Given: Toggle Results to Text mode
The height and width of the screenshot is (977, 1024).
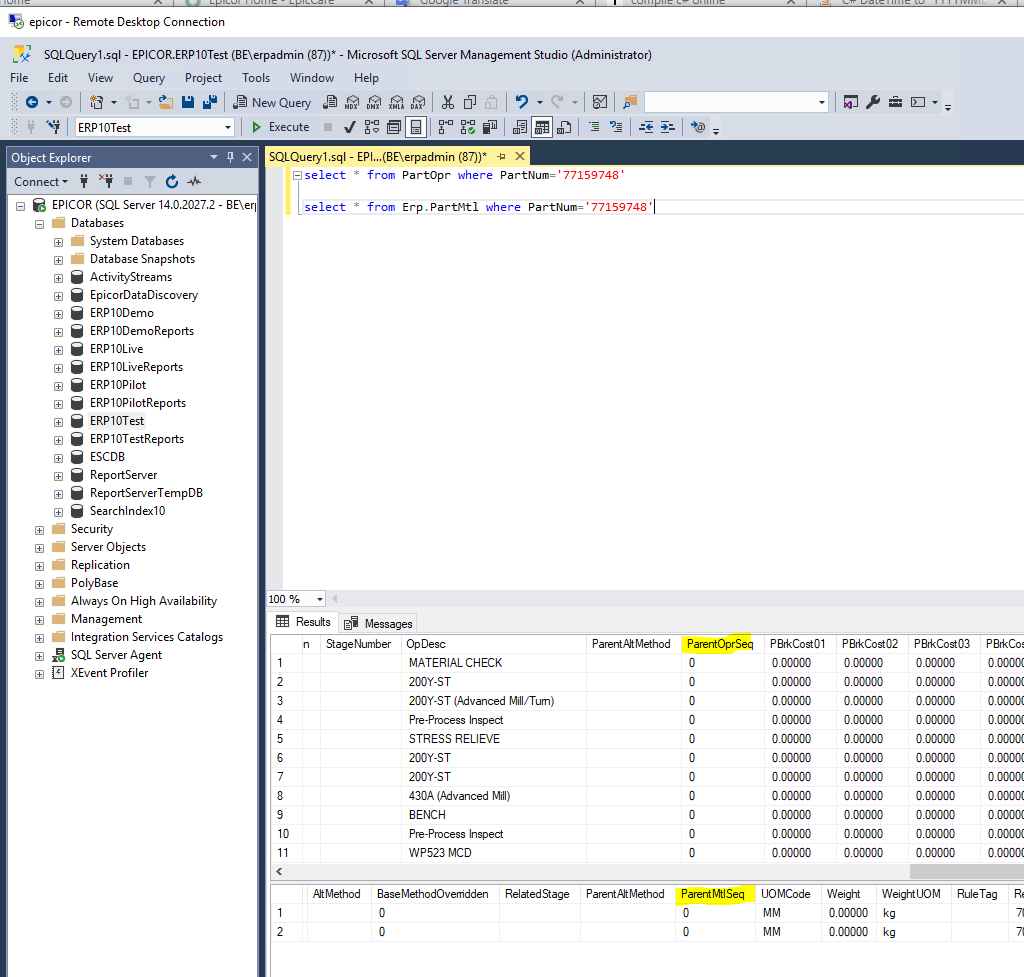Looking at the screenshot, I should click(520, 127).
